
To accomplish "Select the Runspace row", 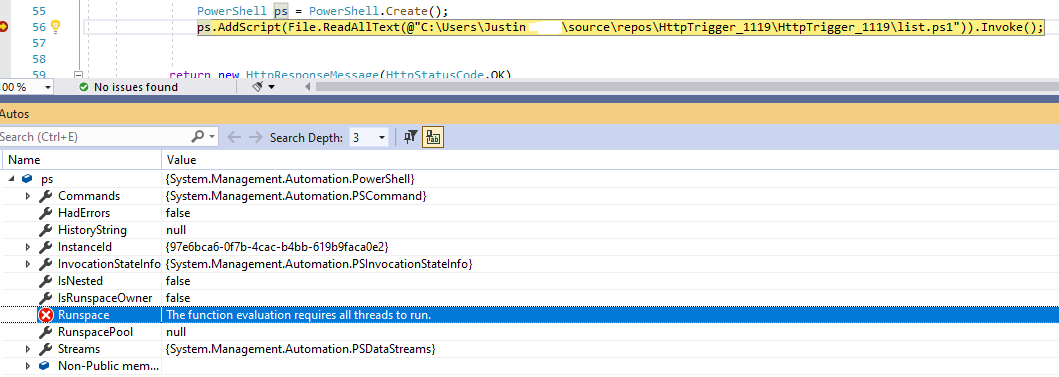I will point(530,315).
